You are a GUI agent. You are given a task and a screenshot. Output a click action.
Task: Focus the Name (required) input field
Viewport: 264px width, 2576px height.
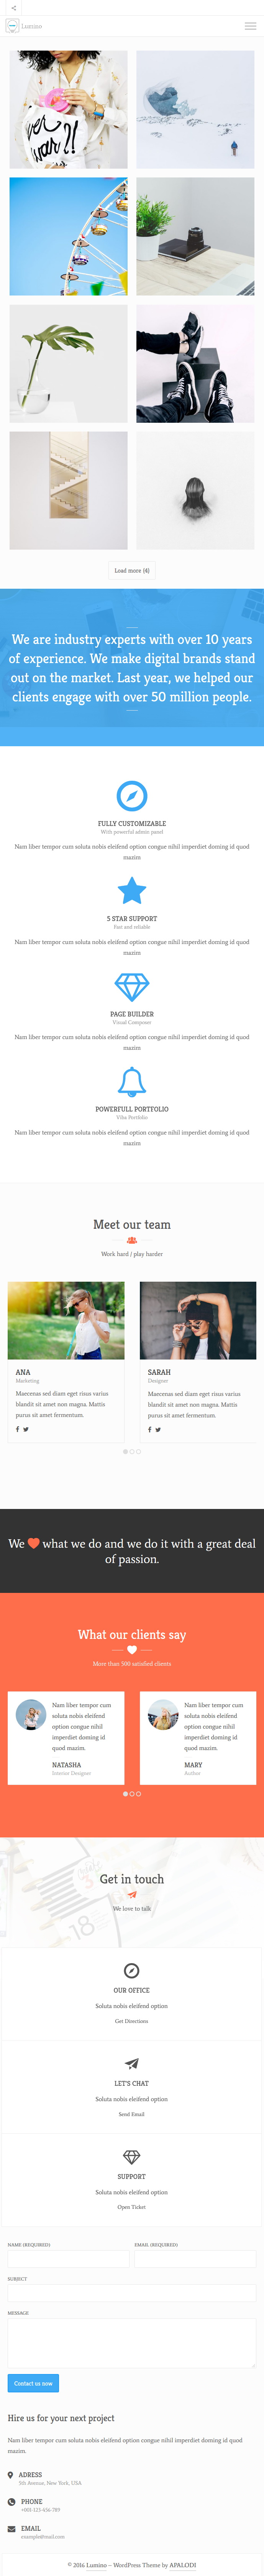coord(68,2259)
